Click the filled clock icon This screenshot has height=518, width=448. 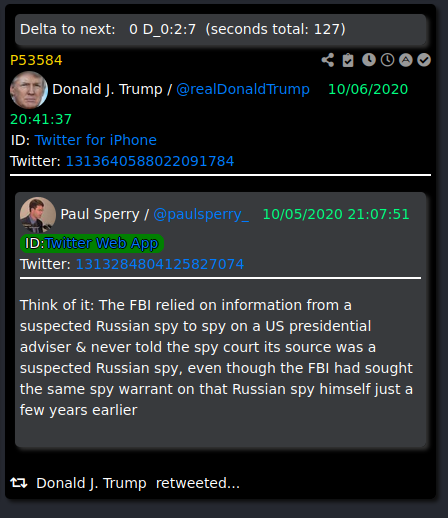(x=369, y=60)
